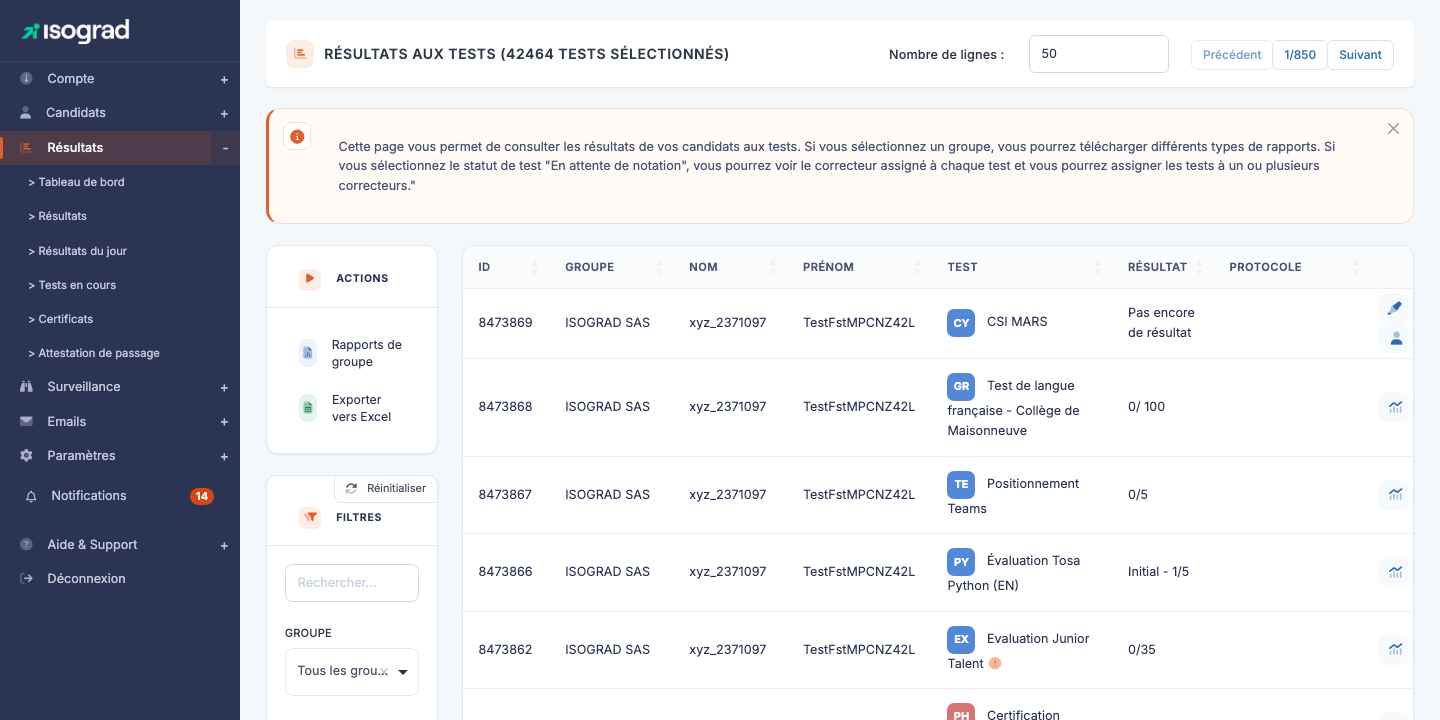Viewport: 1440px width, 720px height.
Task: Click the Déconnexion logout icon
Action: click(26, 579)
